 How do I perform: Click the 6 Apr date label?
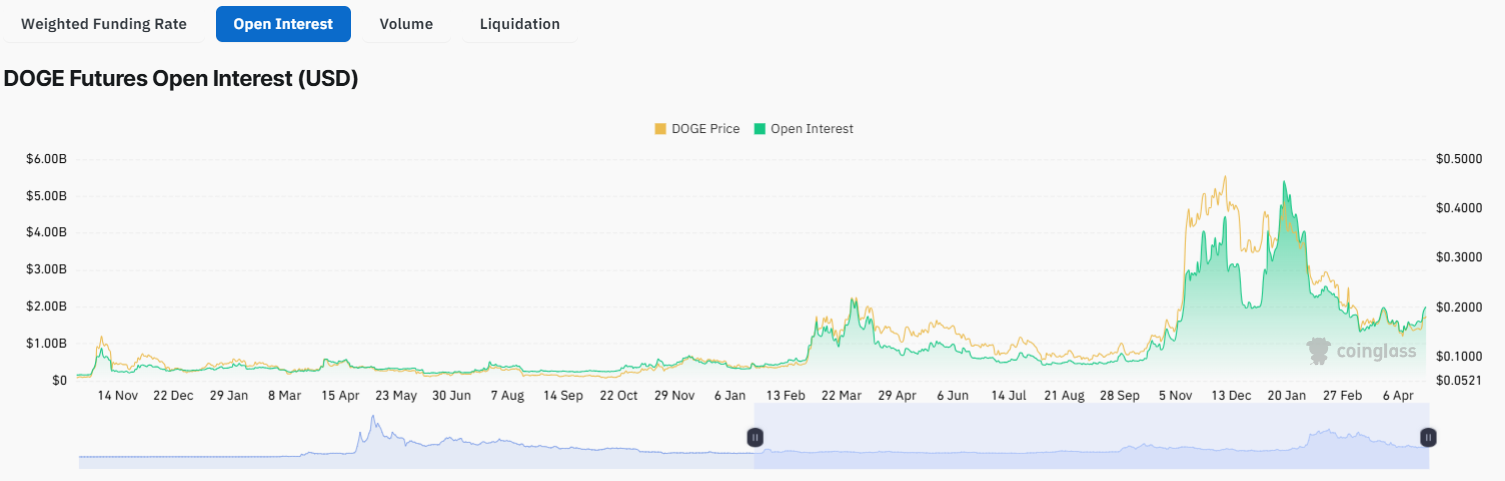[1399, 396]
